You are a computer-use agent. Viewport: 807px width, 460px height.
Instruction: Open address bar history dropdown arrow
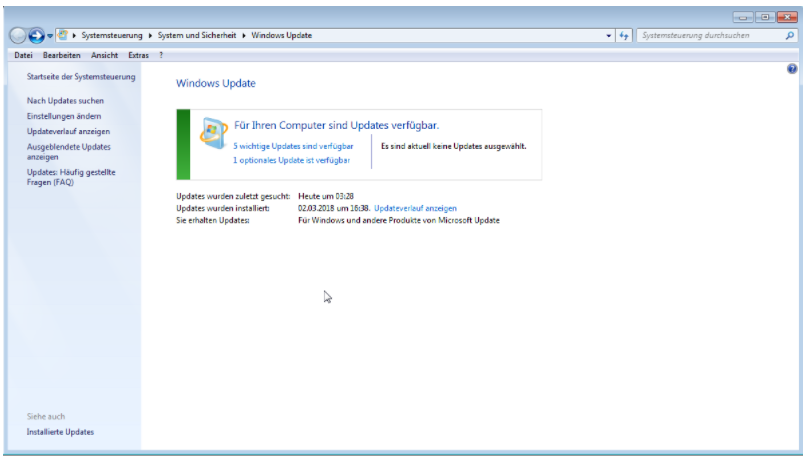[608, 36]
